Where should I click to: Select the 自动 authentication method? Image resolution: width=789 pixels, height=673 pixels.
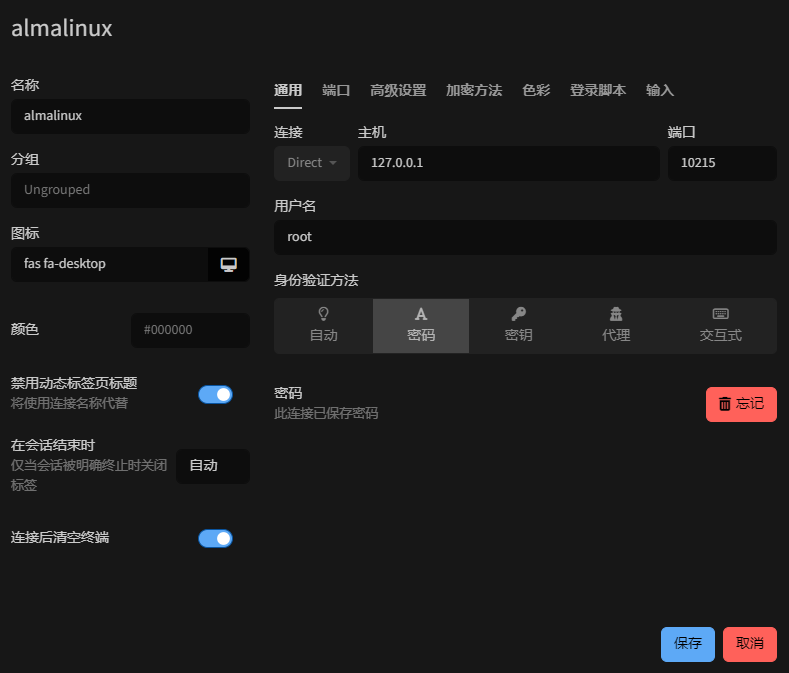[x=324, y=326]
